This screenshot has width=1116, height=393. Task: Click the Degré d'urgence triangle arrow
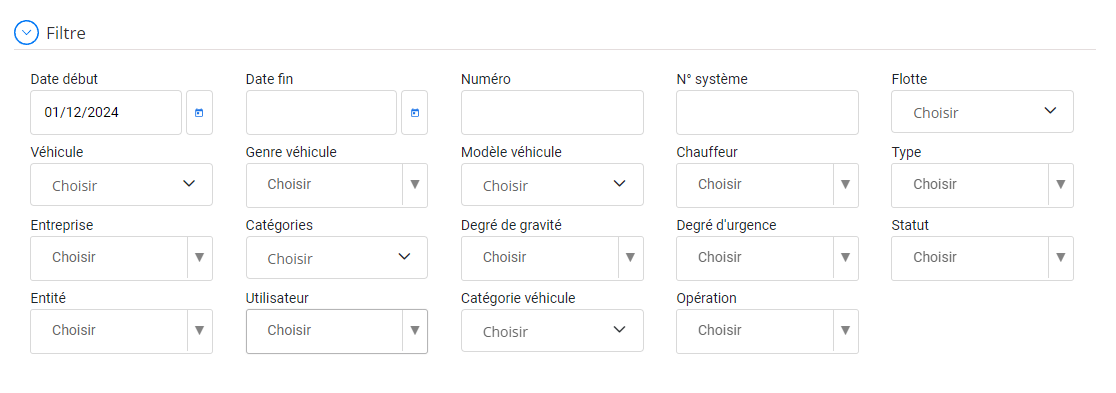846,257
